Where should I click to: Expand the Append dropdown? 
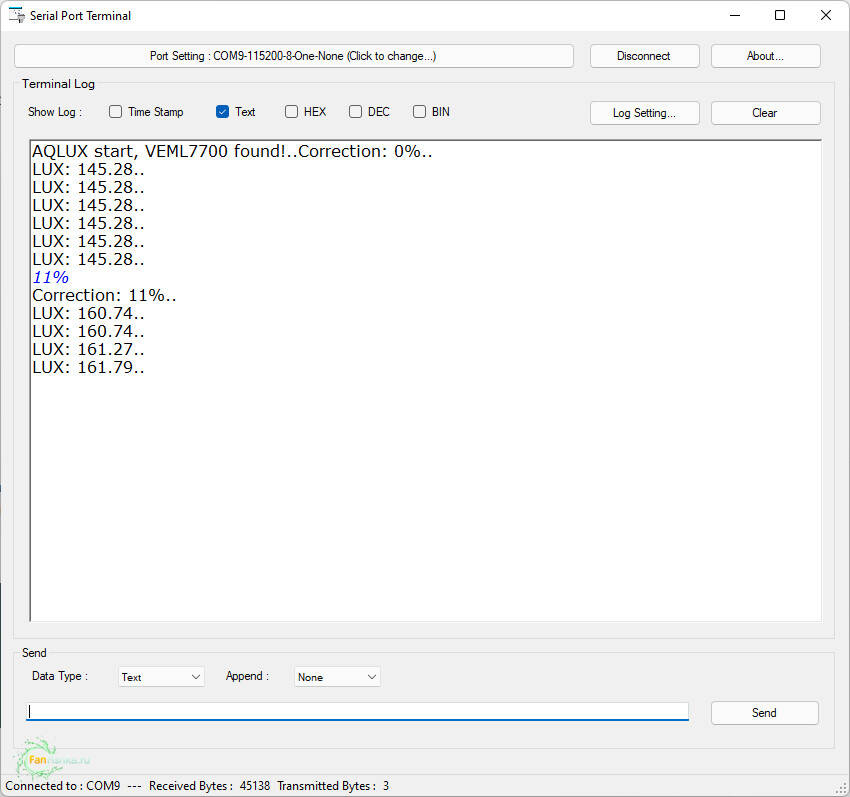coord(337,677)
